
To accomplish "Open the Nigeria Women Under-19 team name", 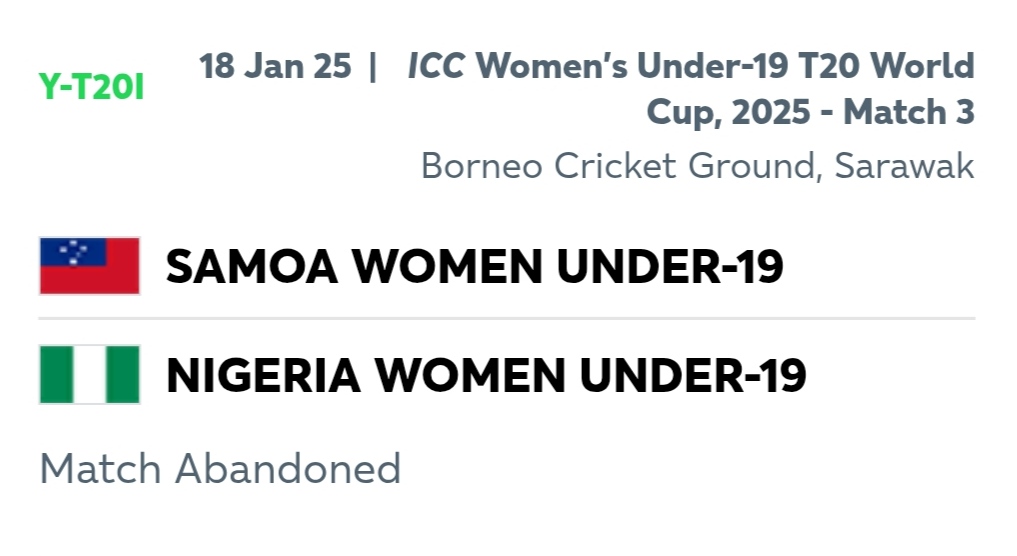I will (x=486, y=376).
